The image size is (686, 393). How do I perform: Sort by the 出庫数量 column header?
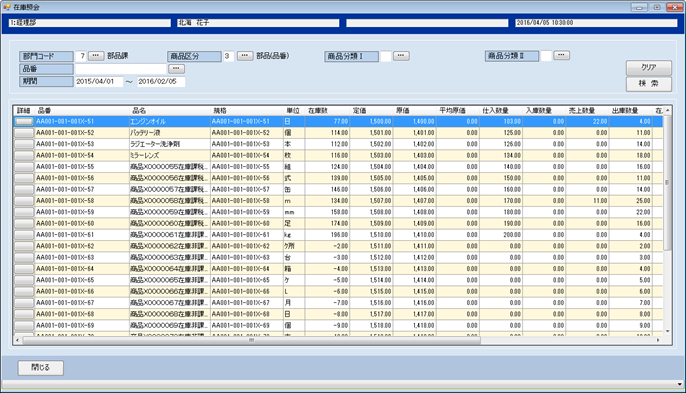(x=630, y=111)
